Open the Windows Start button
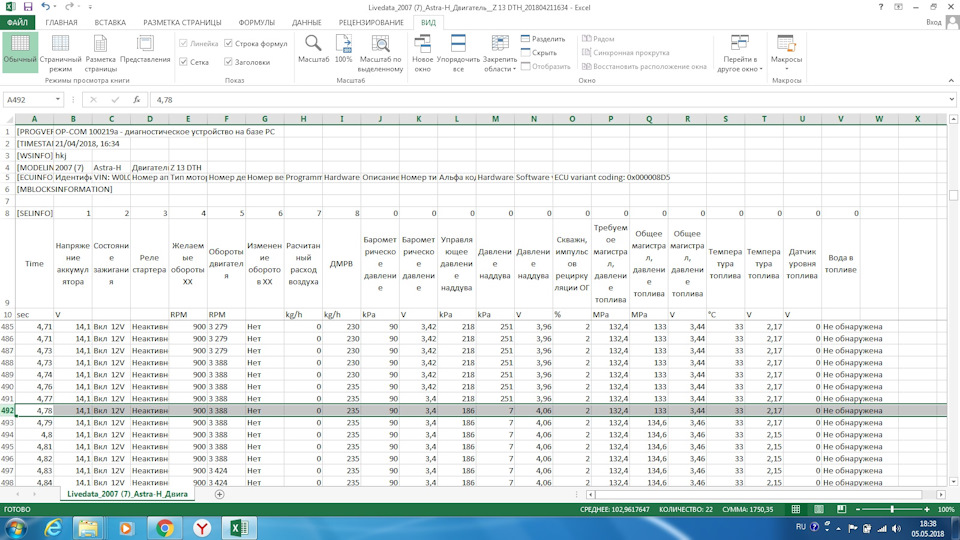This screenshot has width=960, height=540. [15, 528]
